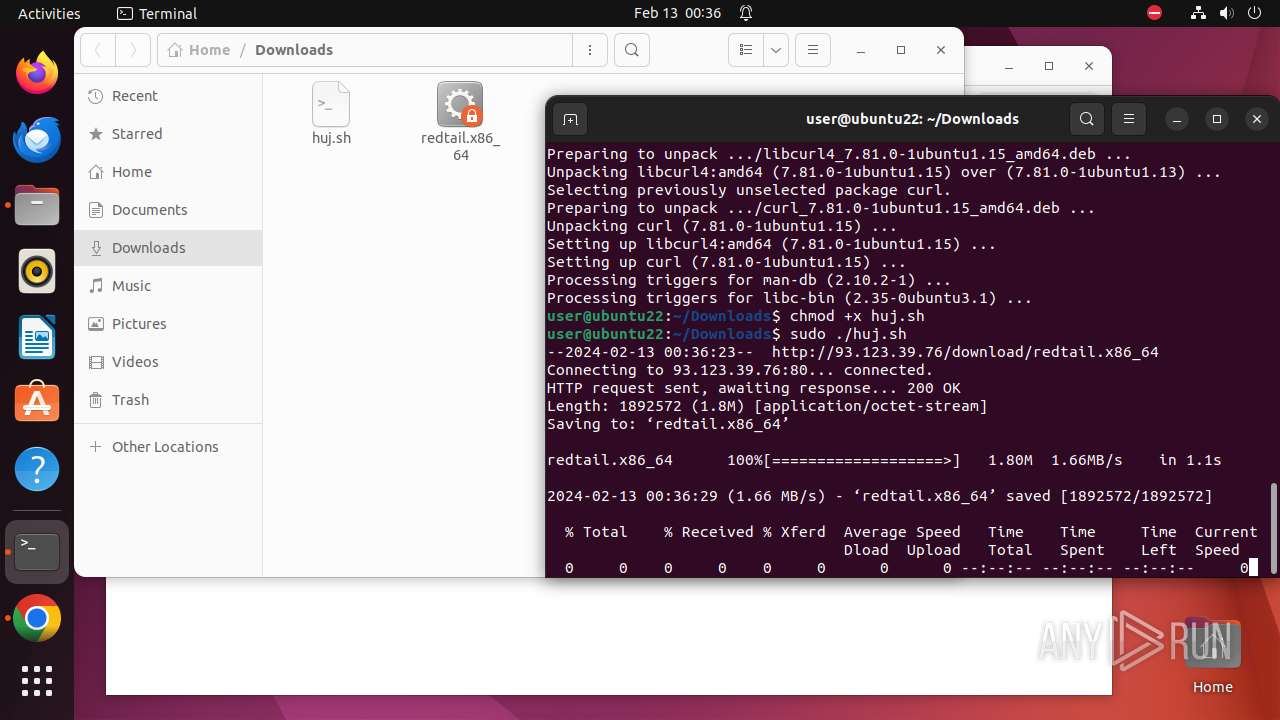1280x720 pixels.
Task: Open the Activities overview
Action: (x=49, y=13)
